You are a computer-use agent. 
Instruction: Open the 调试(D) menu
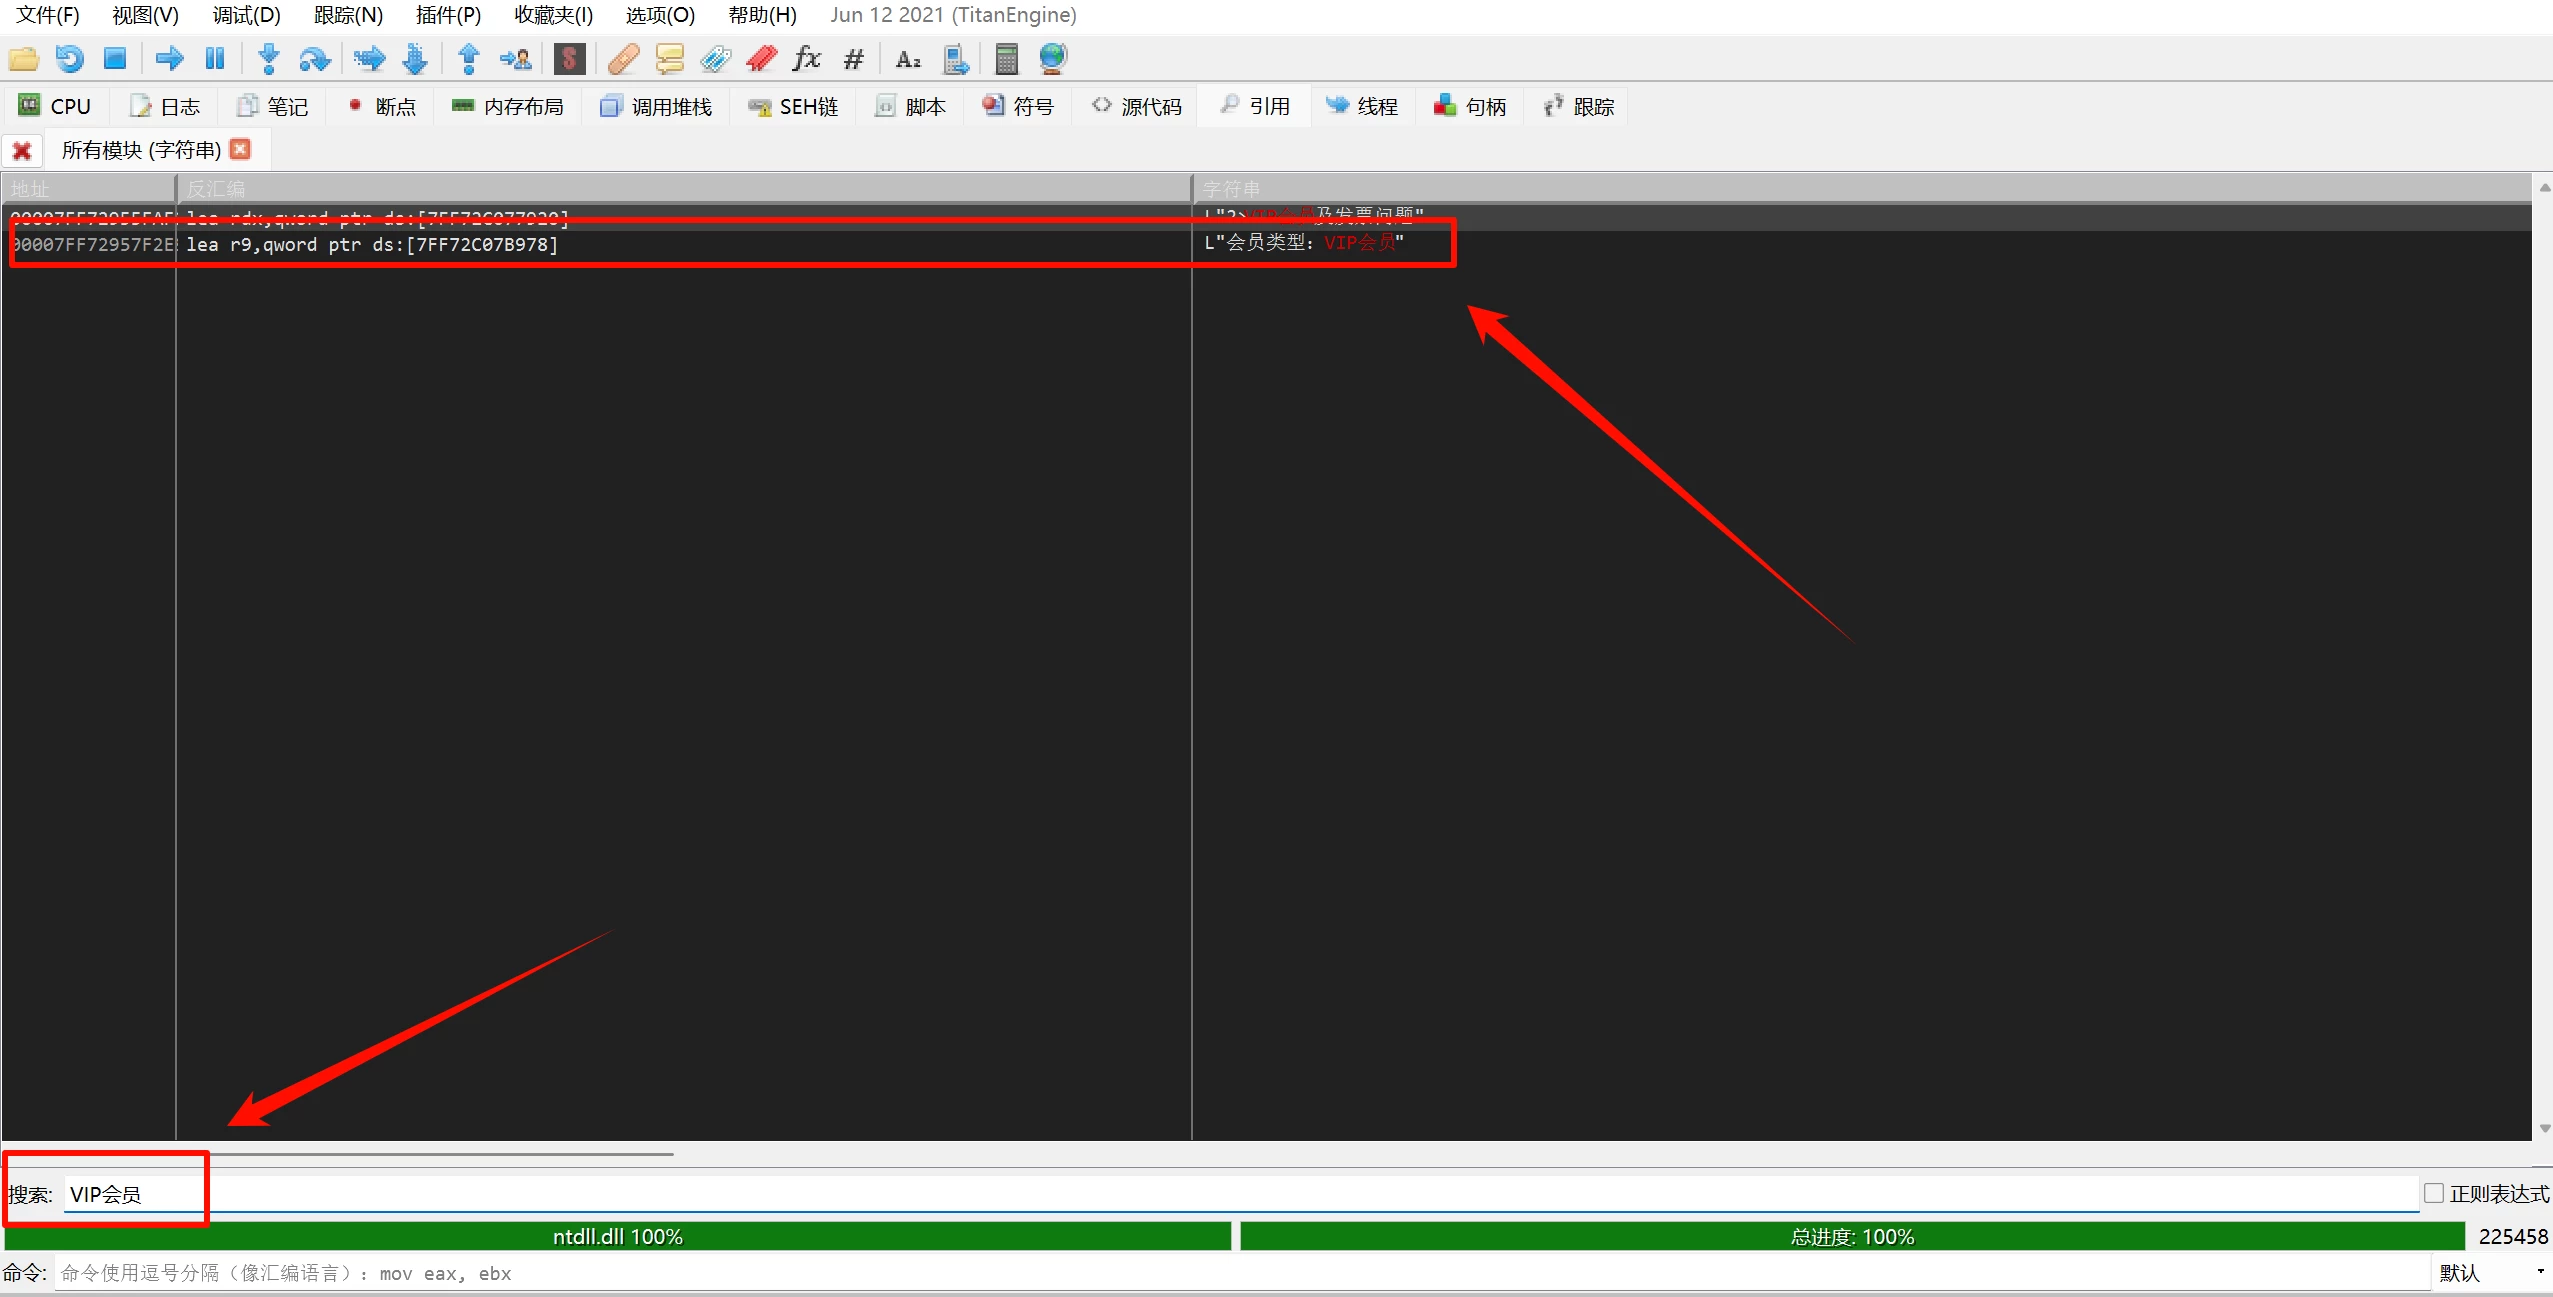pyautogui.click(x=246, y=15)
